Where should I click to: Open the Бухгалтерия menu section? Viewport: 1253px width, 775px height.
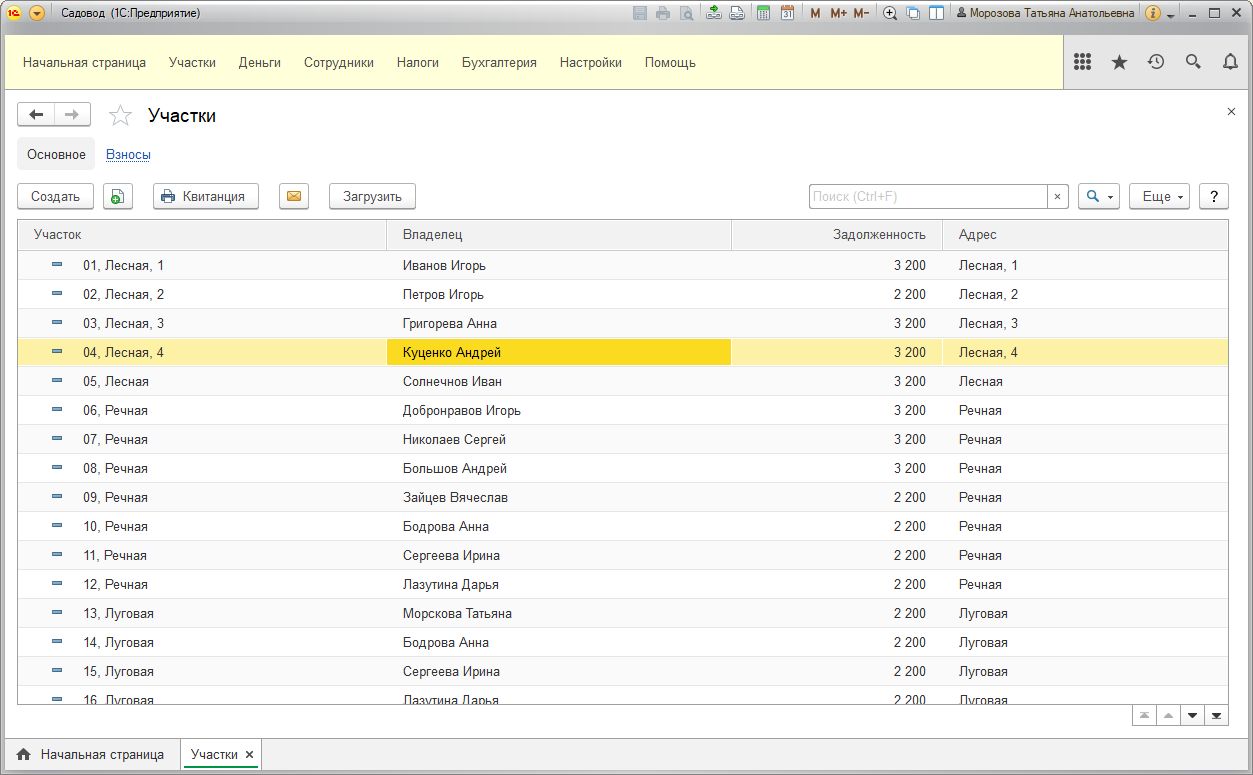tap(499, 62)
